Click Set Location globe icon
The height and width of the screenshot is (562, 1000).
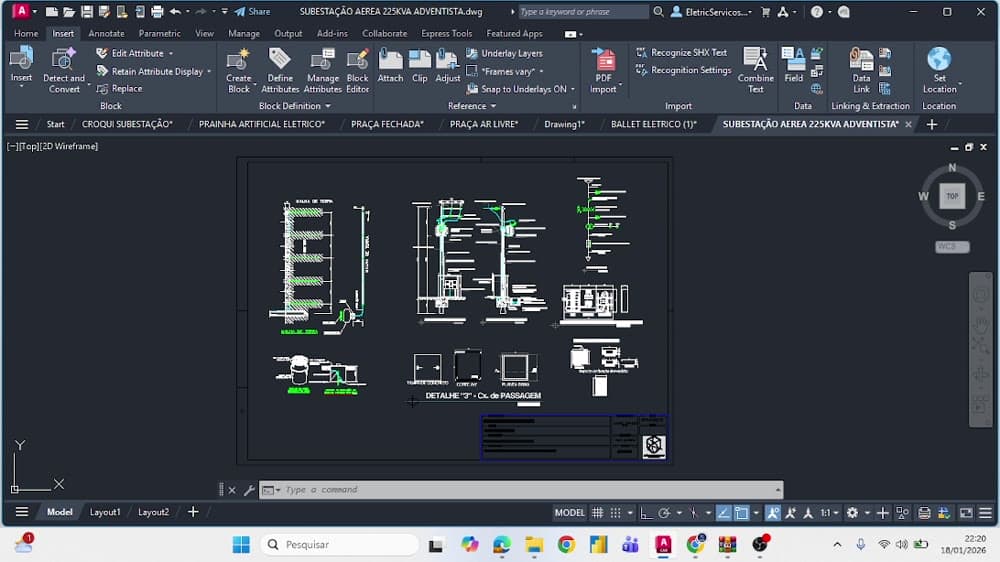click(x=939, y=59)
